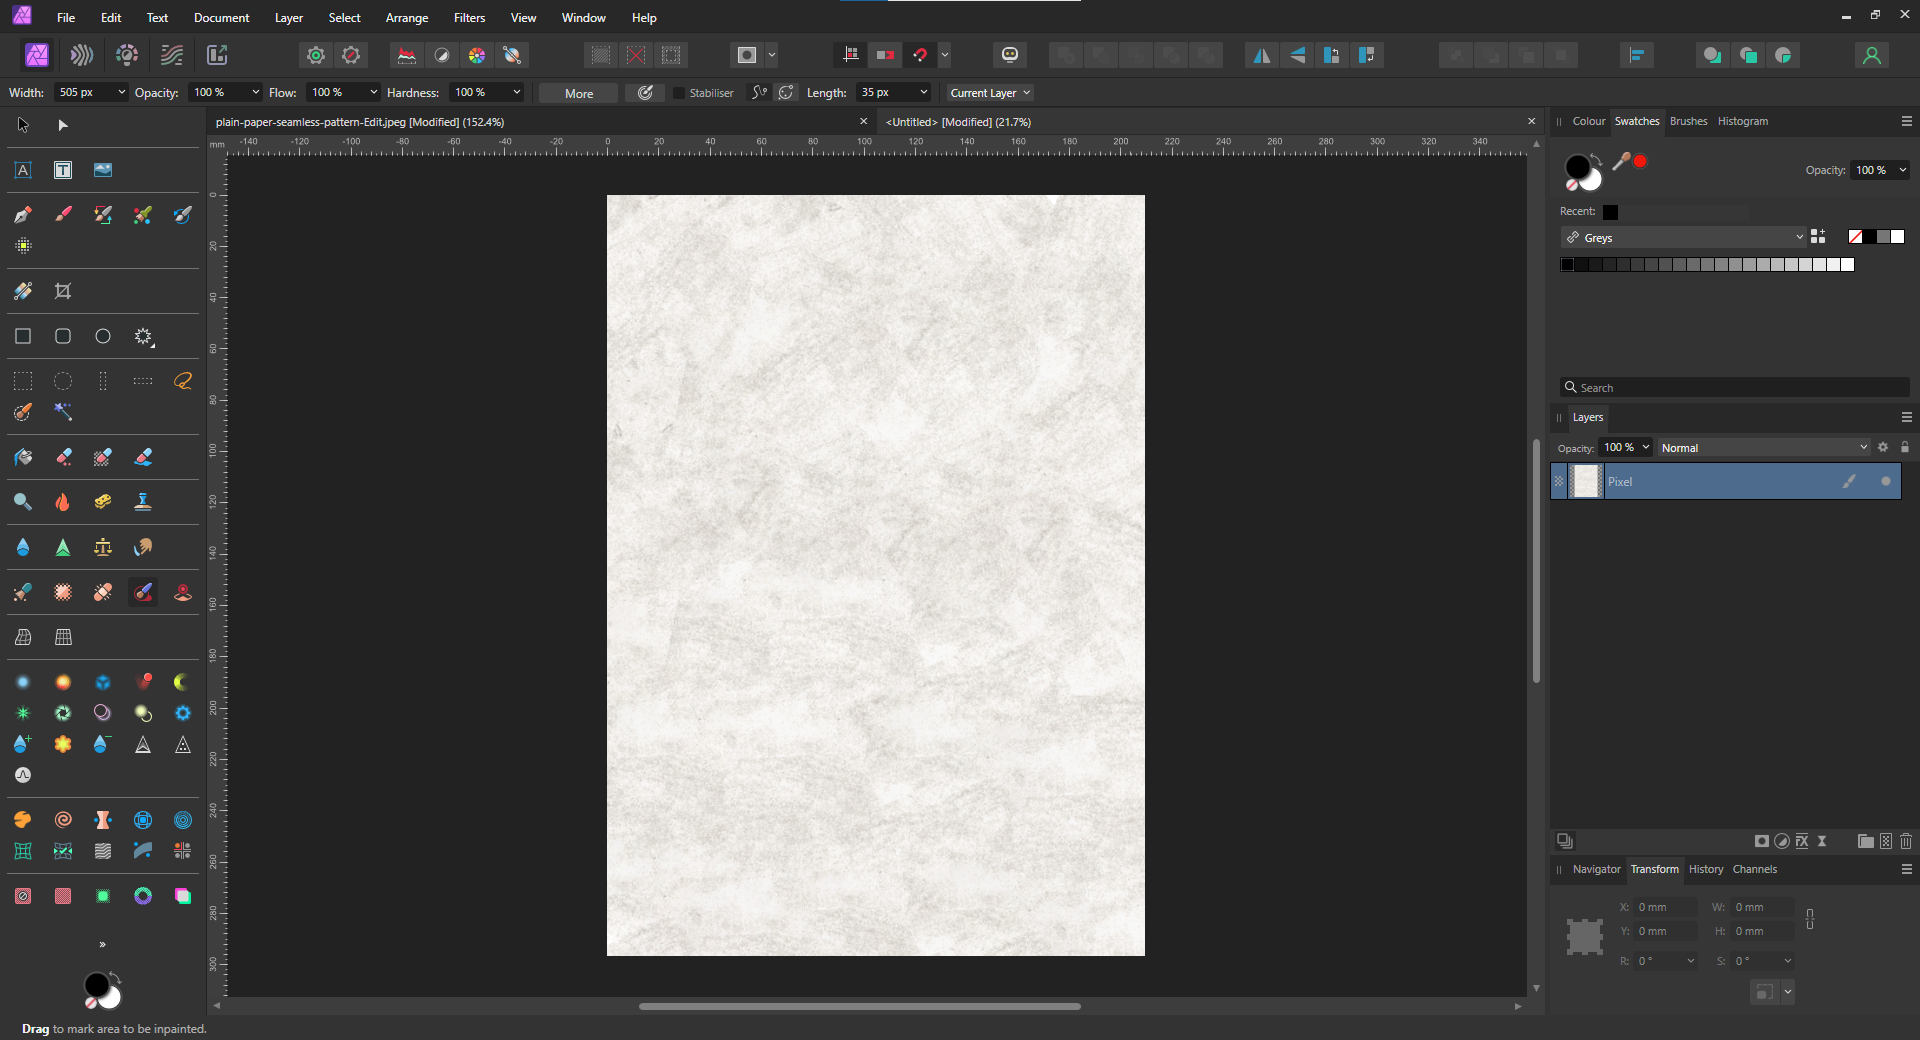Pick the white swatch in Greys palette
The width and height of the screenshot is (1920, 1040).
coord(1847,265)
